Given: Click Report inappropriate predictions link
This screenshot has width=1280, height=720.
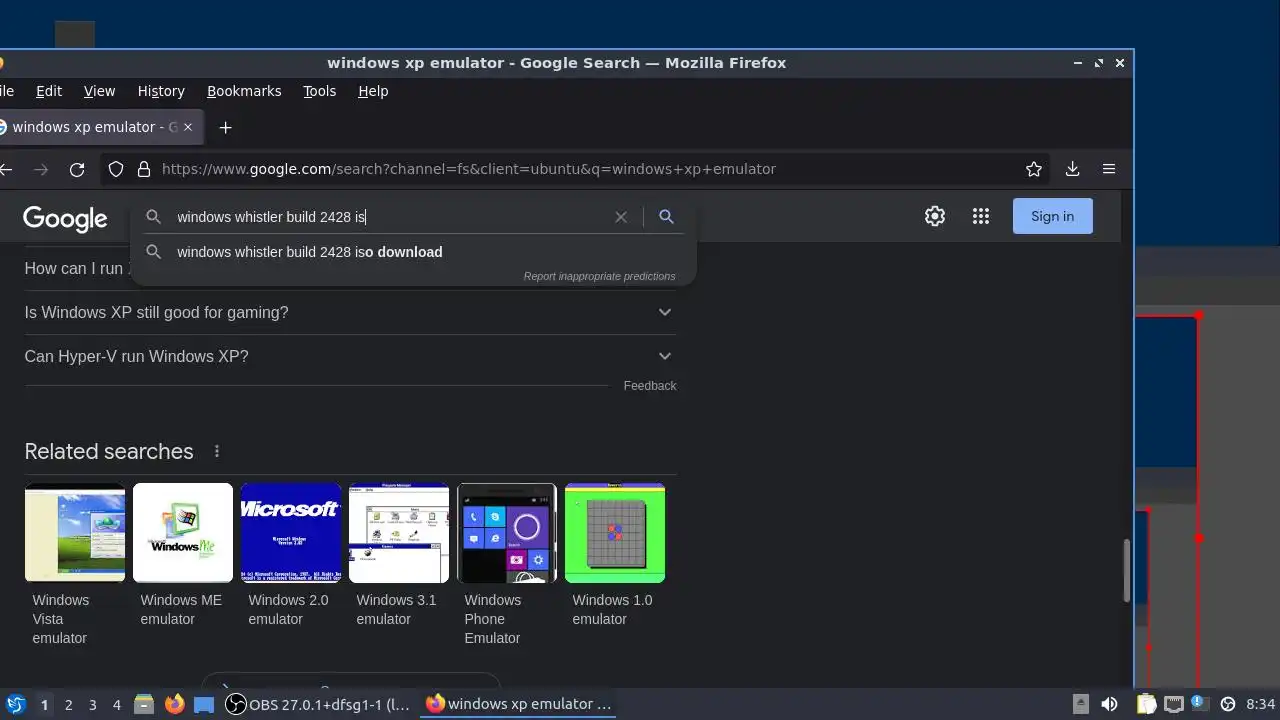Looking at the screenshot, I should [x=599, y=276].
